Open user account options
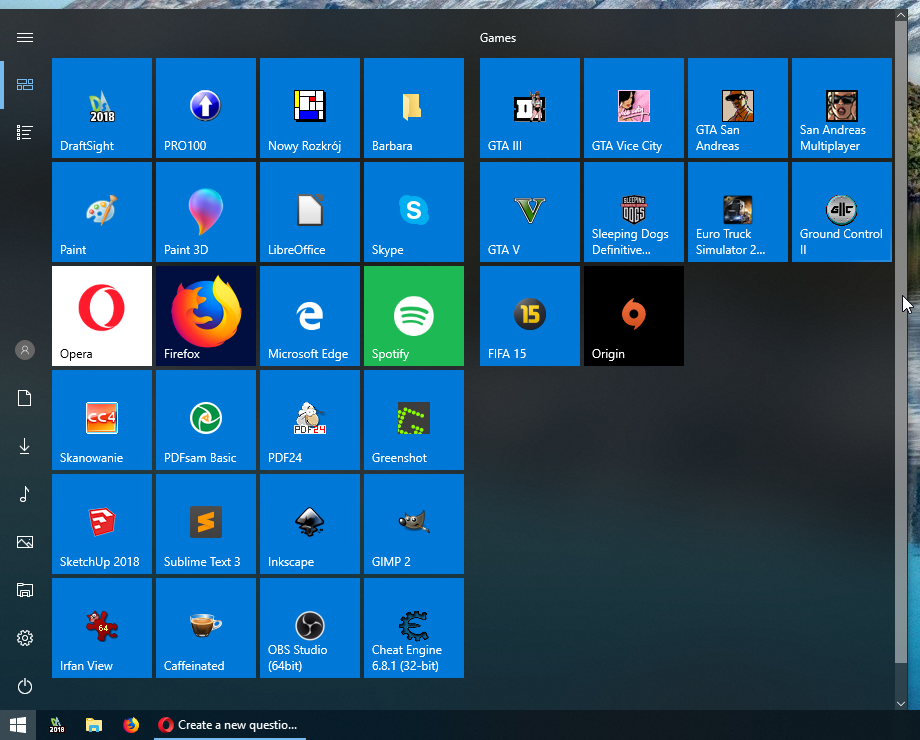The height and width of the screenshot is (740, 920). point(25,350)
